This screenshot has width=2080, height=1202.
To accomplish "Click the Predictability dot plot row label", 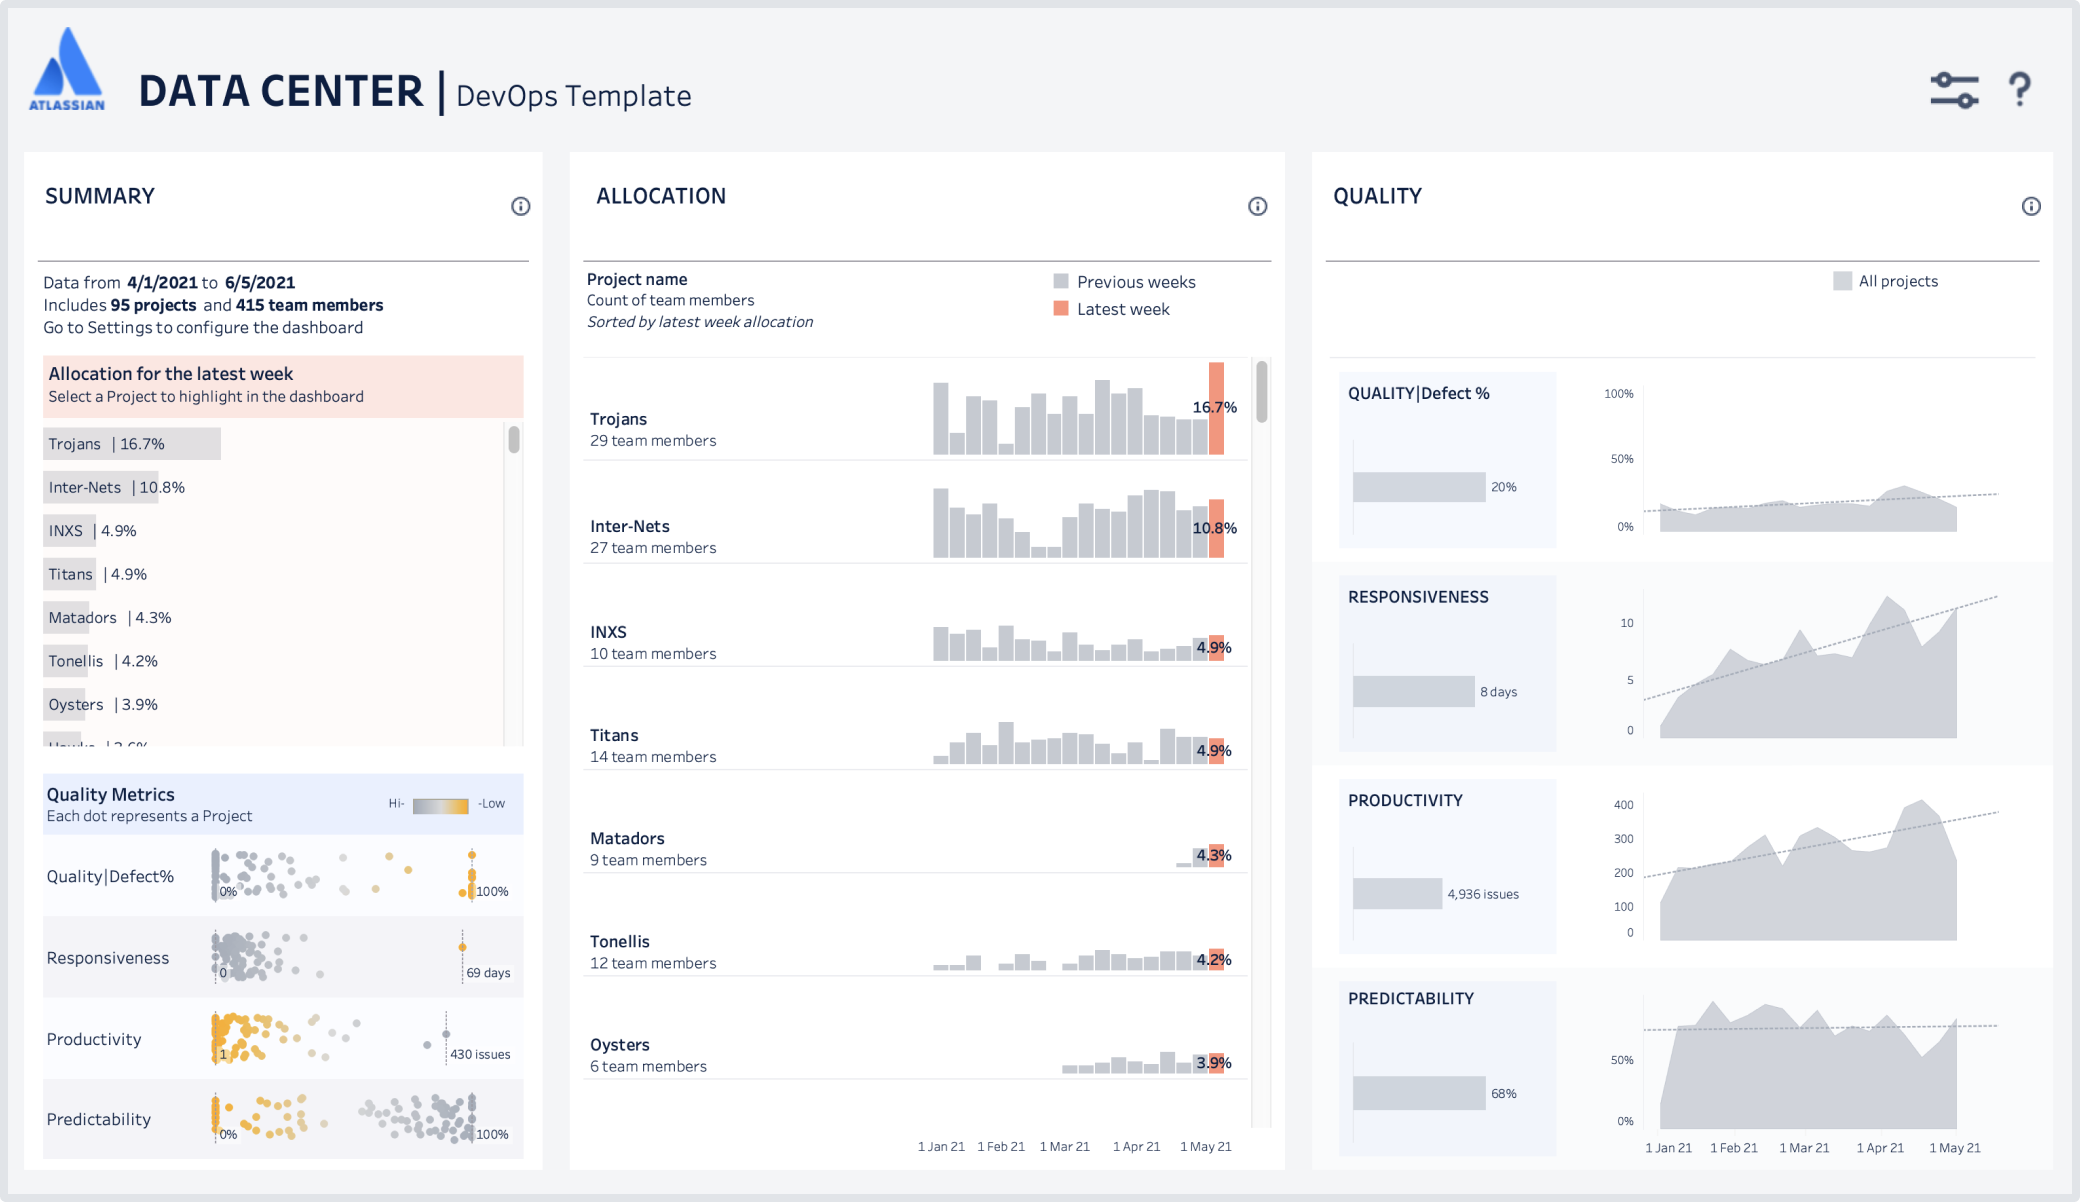I will (99, 1120).
